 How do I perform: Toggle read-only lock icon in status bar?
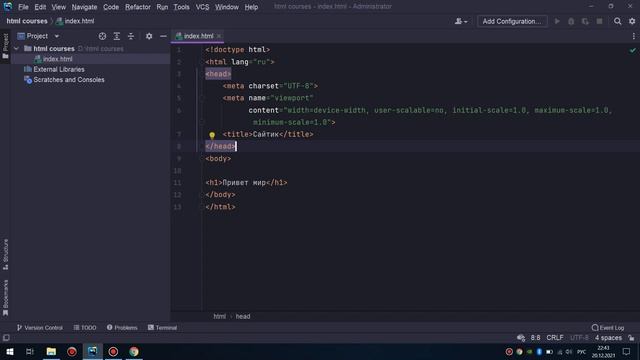click(x=631, y=338)
